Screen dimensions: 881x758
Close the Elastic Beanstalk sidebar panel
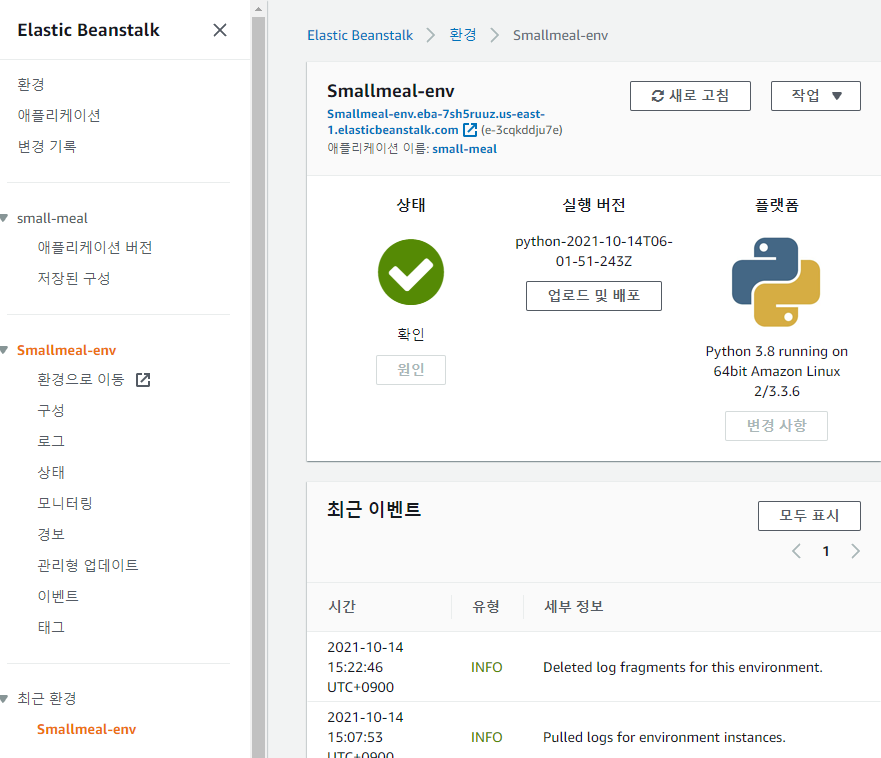[x=220, y=30]
